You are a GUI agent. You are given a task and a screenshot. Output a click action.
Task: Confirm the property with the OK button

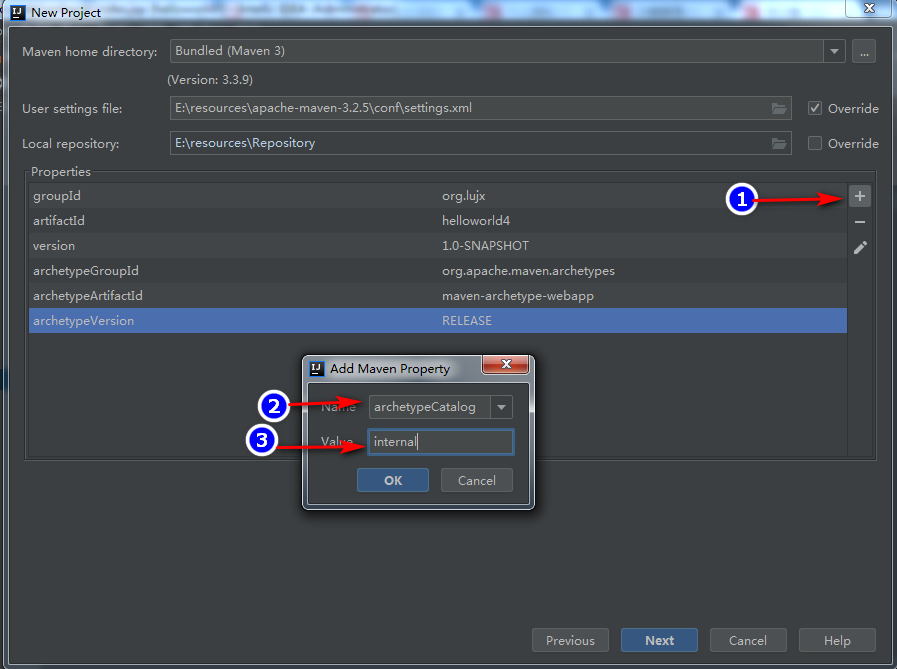coord(392,480)
